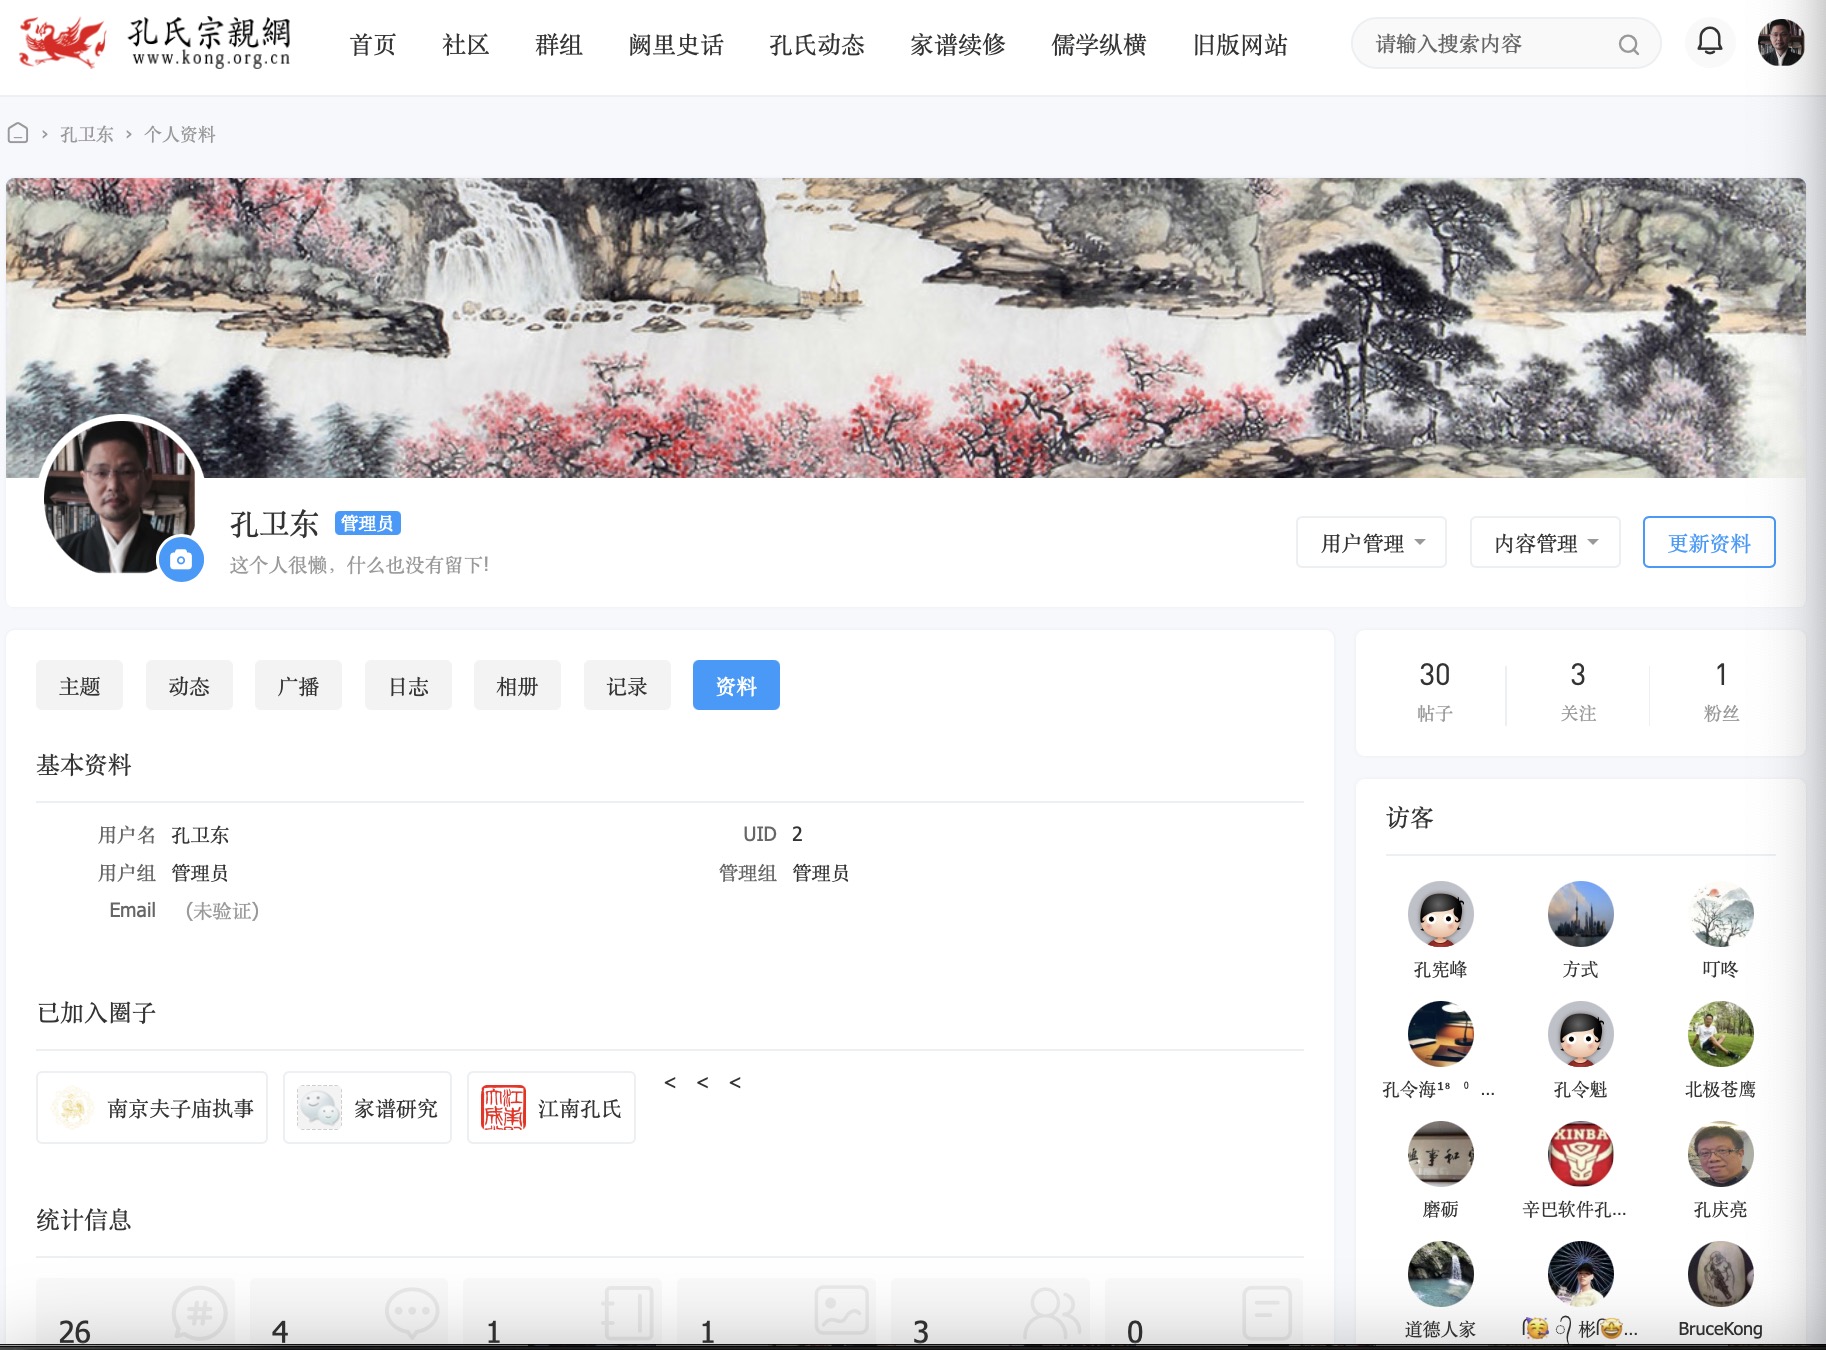Click the 更新资料 button
Viewport: 1826px width, 1350px height.
[x=1709, y=543]
